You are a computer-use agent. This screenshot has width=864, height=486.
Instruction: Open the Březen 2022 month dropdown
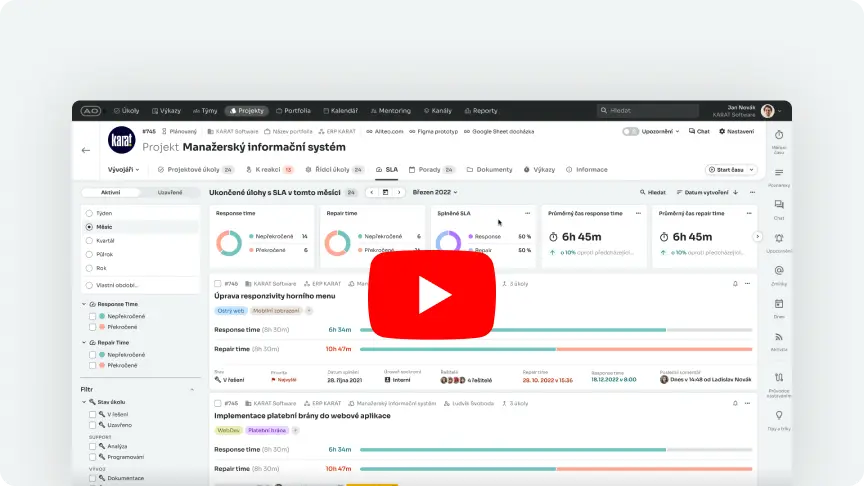435,192
